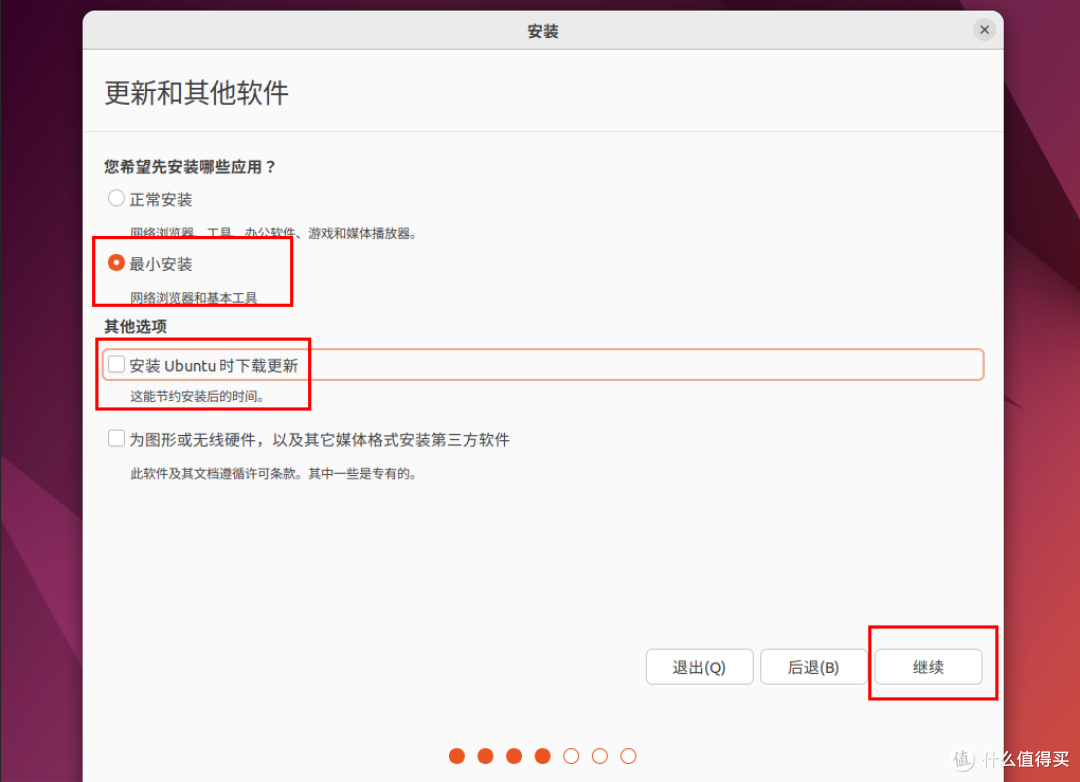This screenshot has height=782, width=1080.
Task: Select the 正常安装 radio button
Action: [x=116, y=198]
